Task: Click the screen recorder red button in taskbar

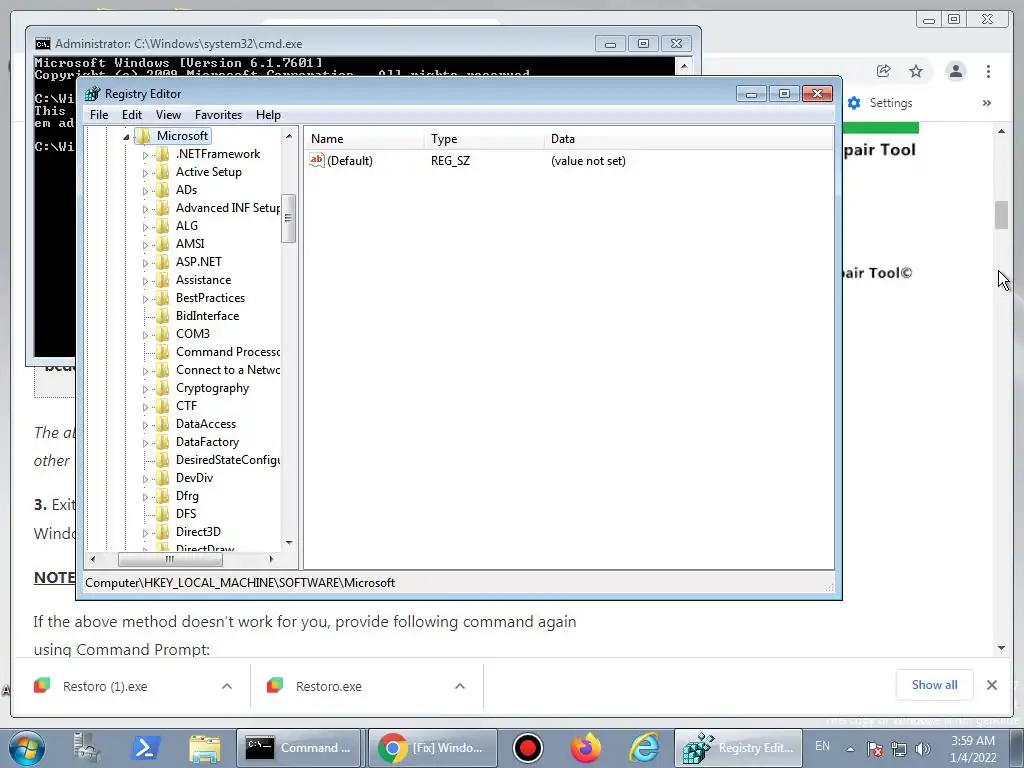Action: pos(528,748)
